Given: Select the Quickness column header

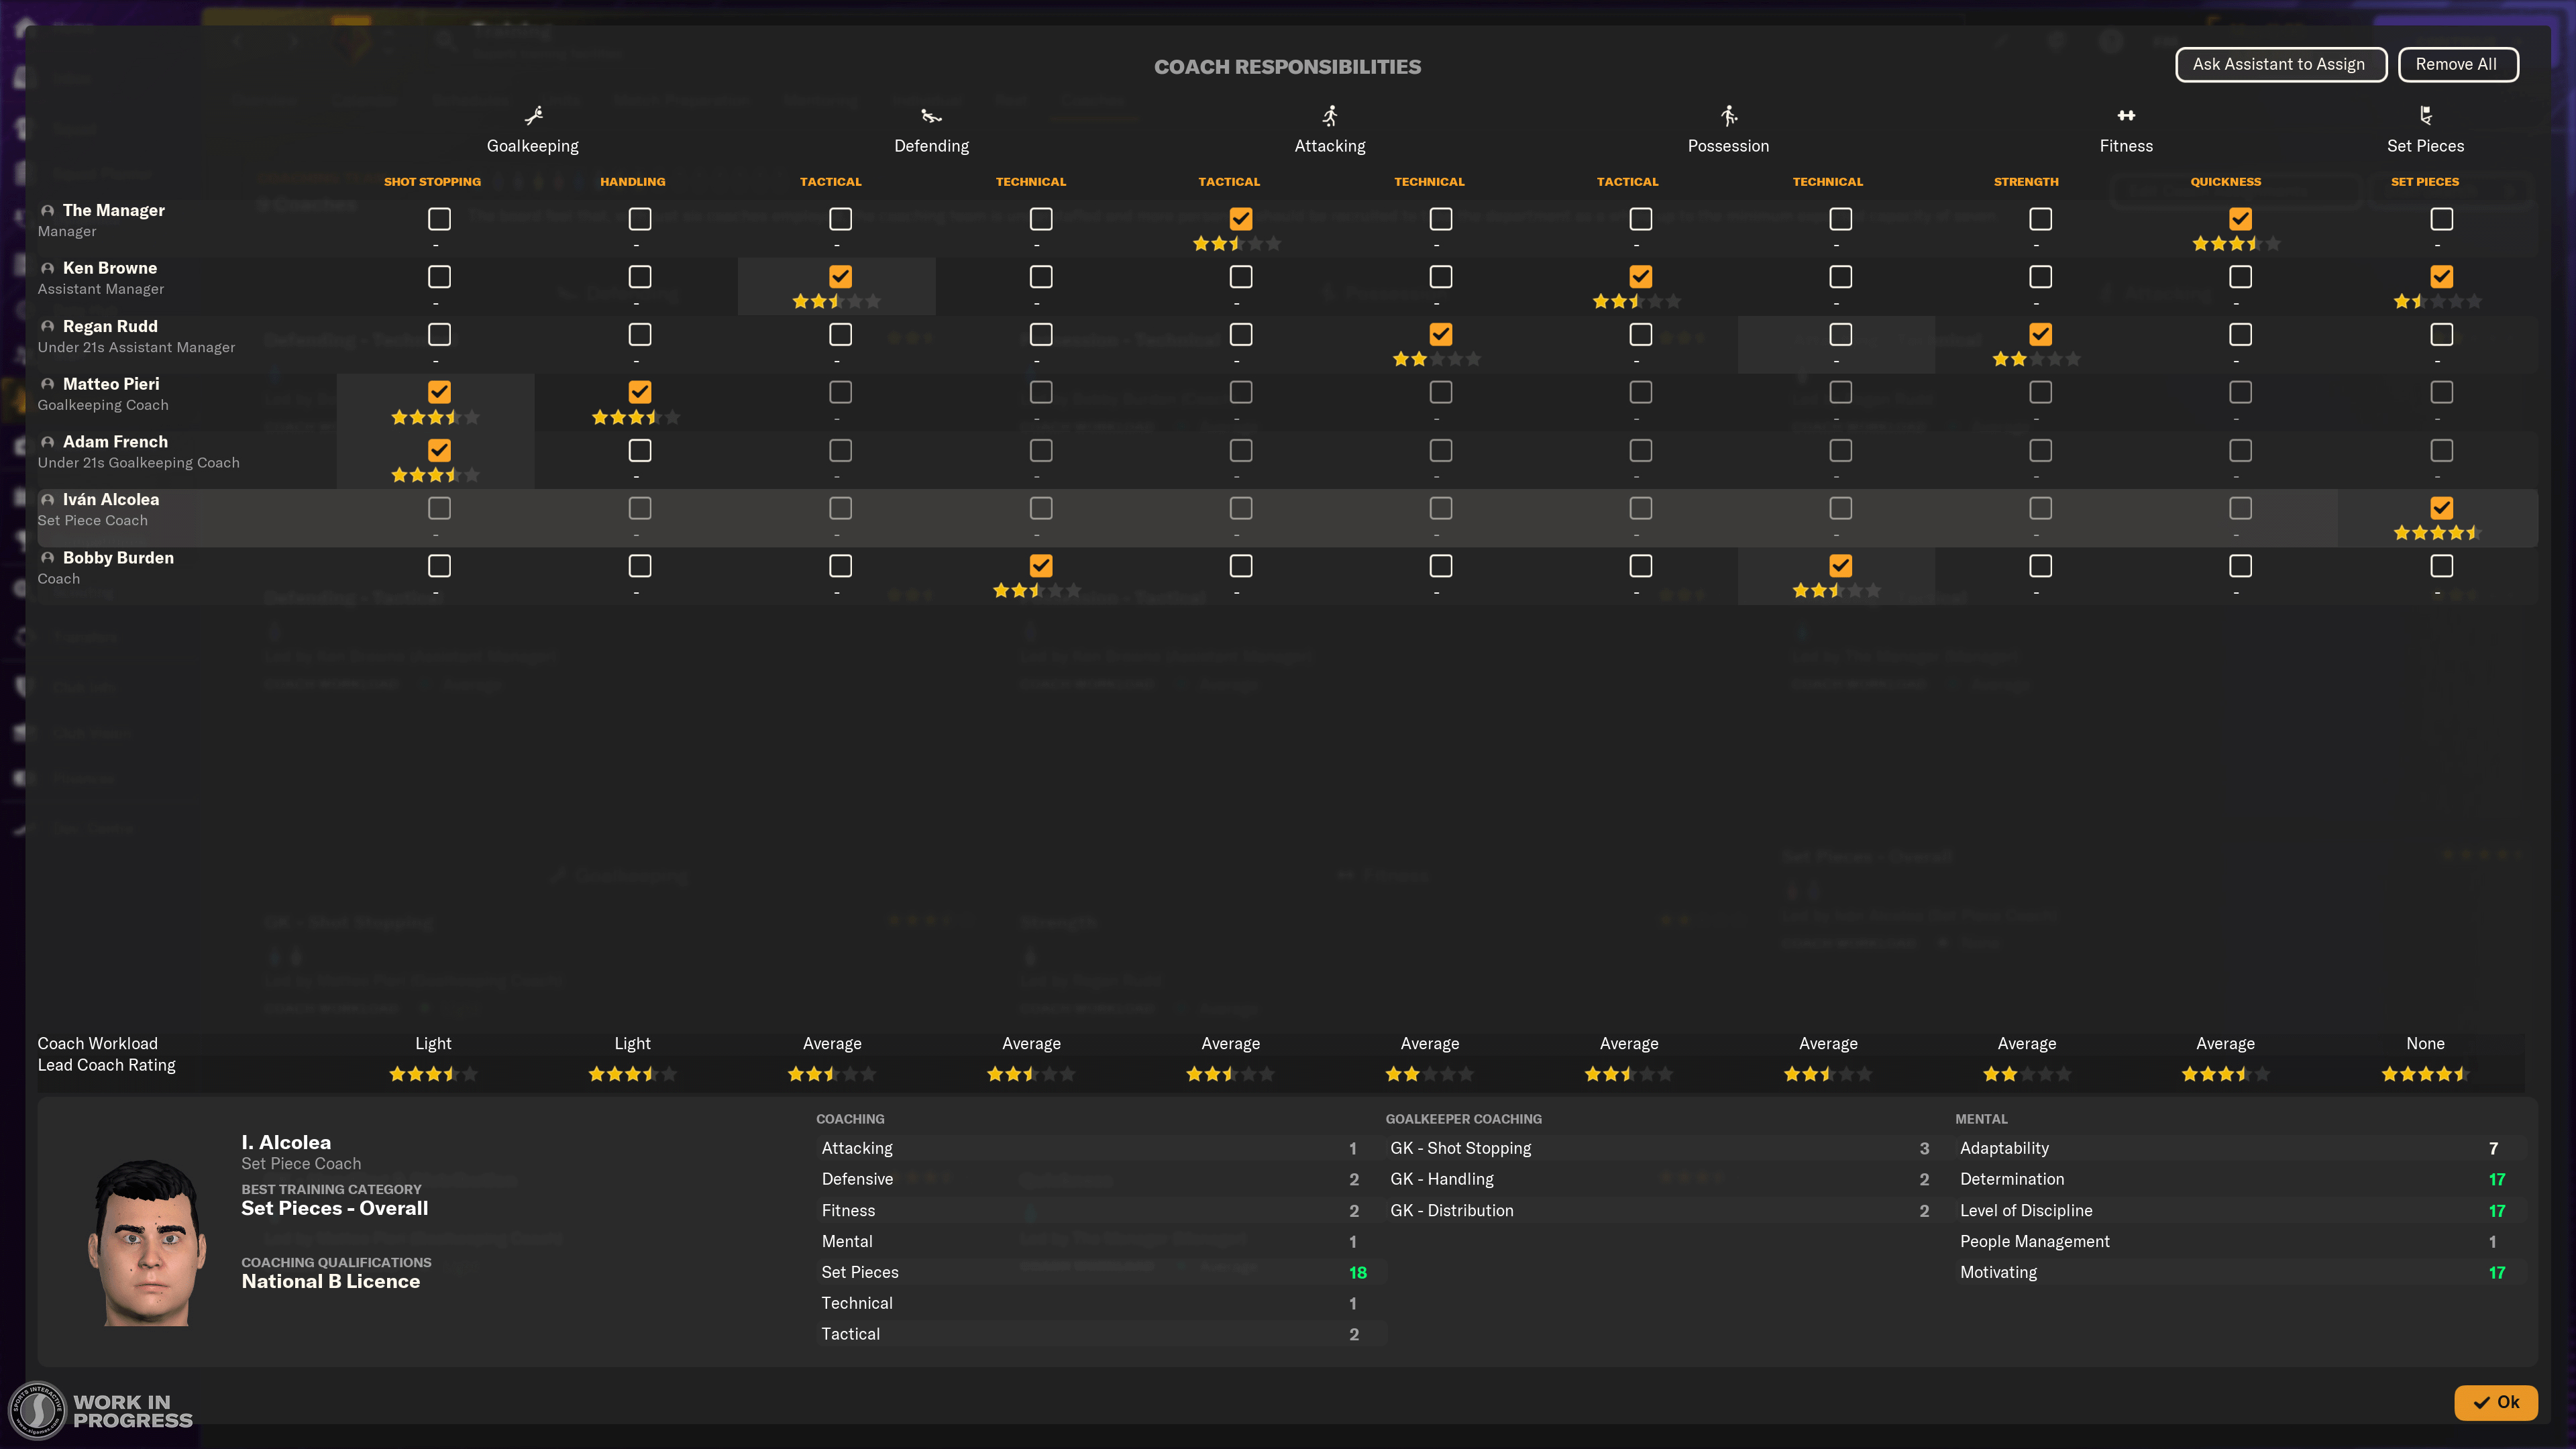Looking at the screenshot, I should pyautogui.click(x=2225, y=182).
